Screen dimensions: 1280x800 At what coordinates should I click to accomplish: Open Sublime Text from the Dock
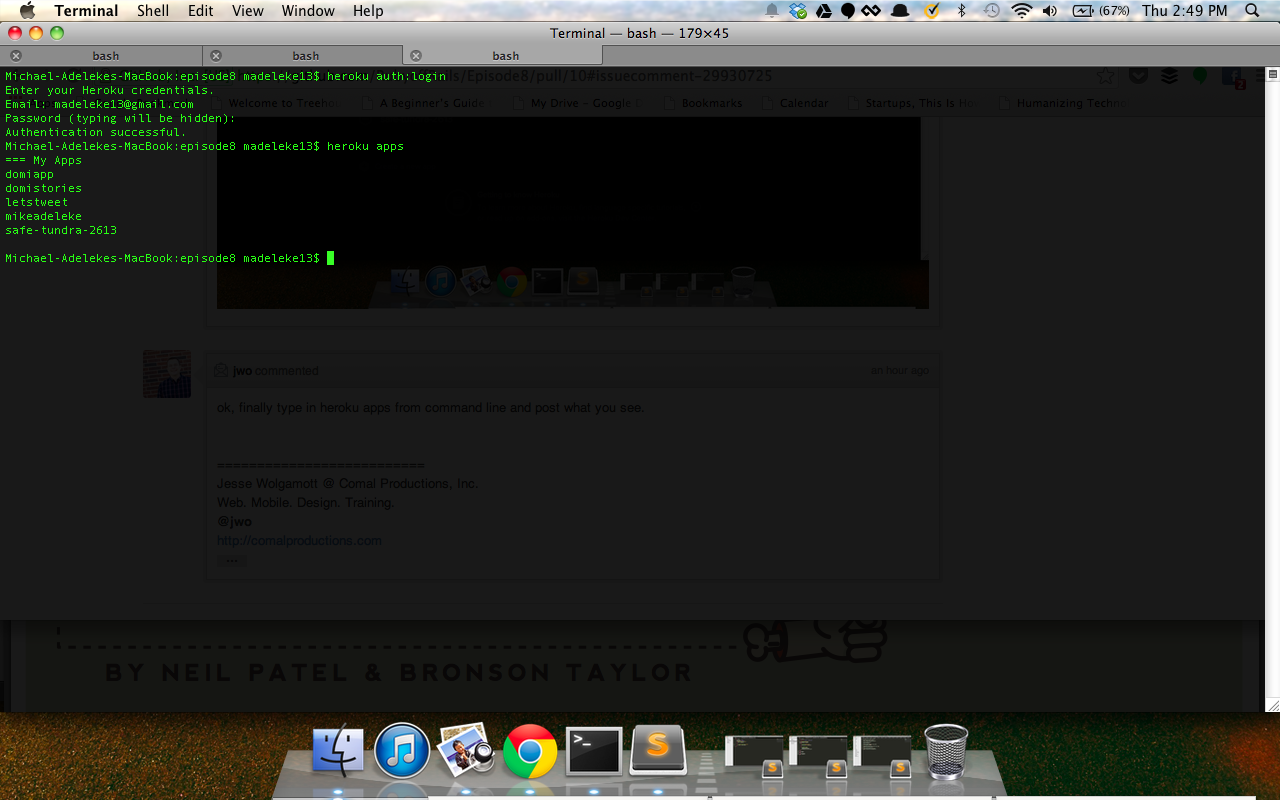coord(658,750)
